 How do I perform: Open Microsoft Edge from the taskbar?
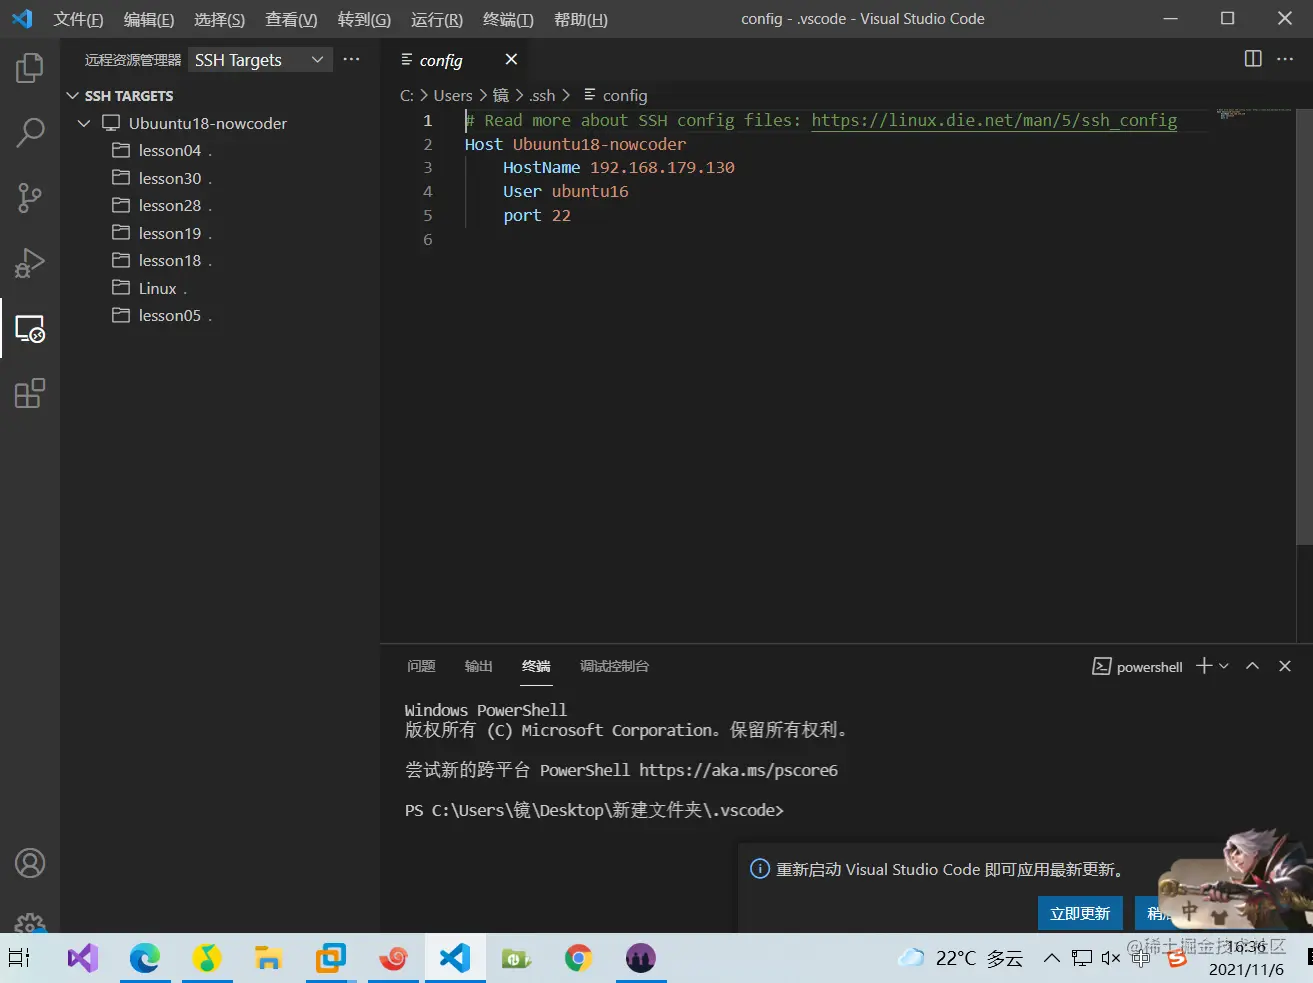(x=145, y=958)
